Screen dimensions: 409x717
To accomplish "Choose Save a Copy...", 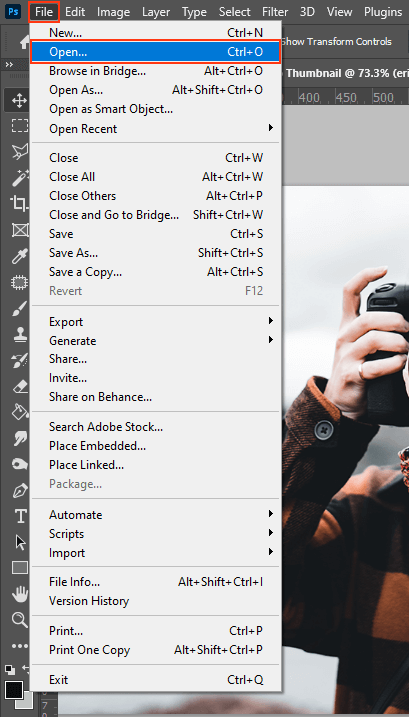I will pos(156,272).
